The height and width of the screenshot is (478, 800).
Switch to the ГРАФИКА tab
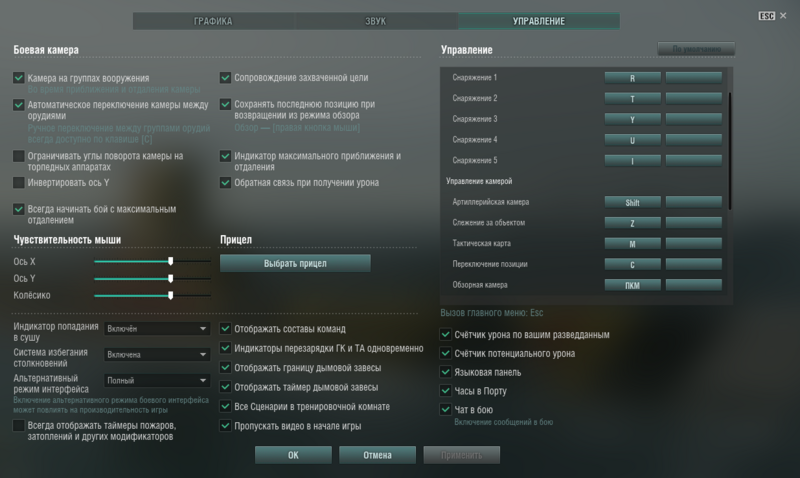(x=213, y=21)
